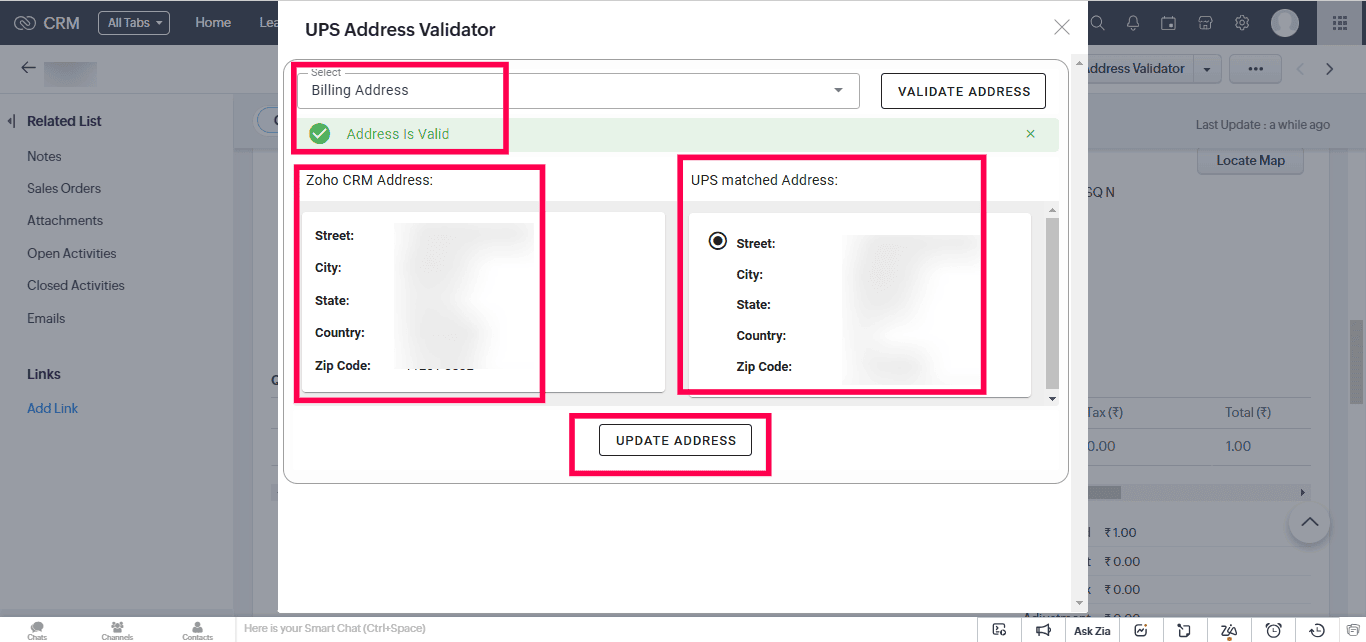Screen dimensions: 1366x642
Task: Open the user profile avatar
Action: pyautogui.click(x=1285, y=22)
